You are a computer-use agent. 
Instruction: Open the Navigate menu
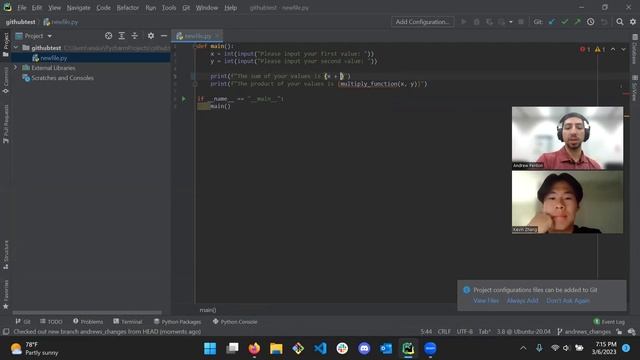pyautogui.click(x=78, y=8)
